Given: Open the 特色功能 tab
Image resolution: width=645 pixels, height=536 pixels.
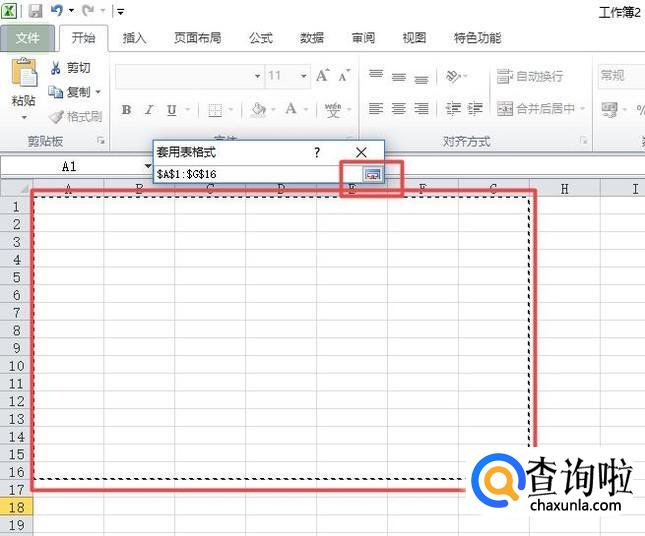Looking at the screenshot, I should (x=477, y=38).
